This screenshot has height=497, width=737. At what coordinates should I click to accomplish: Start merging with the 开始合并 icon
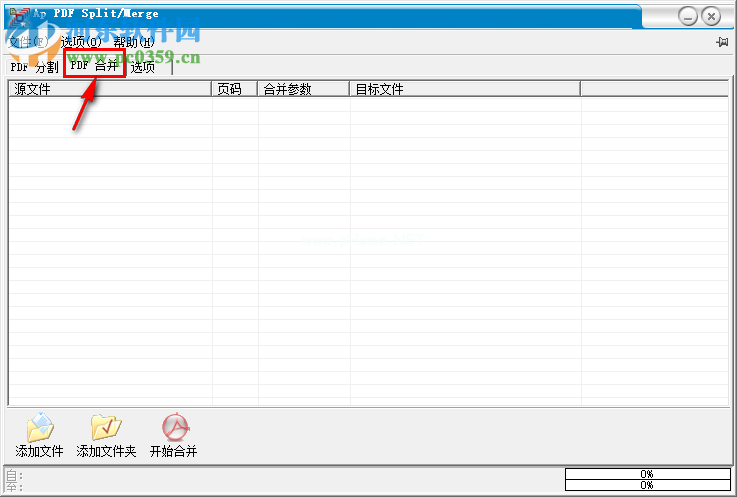(175, 427)
